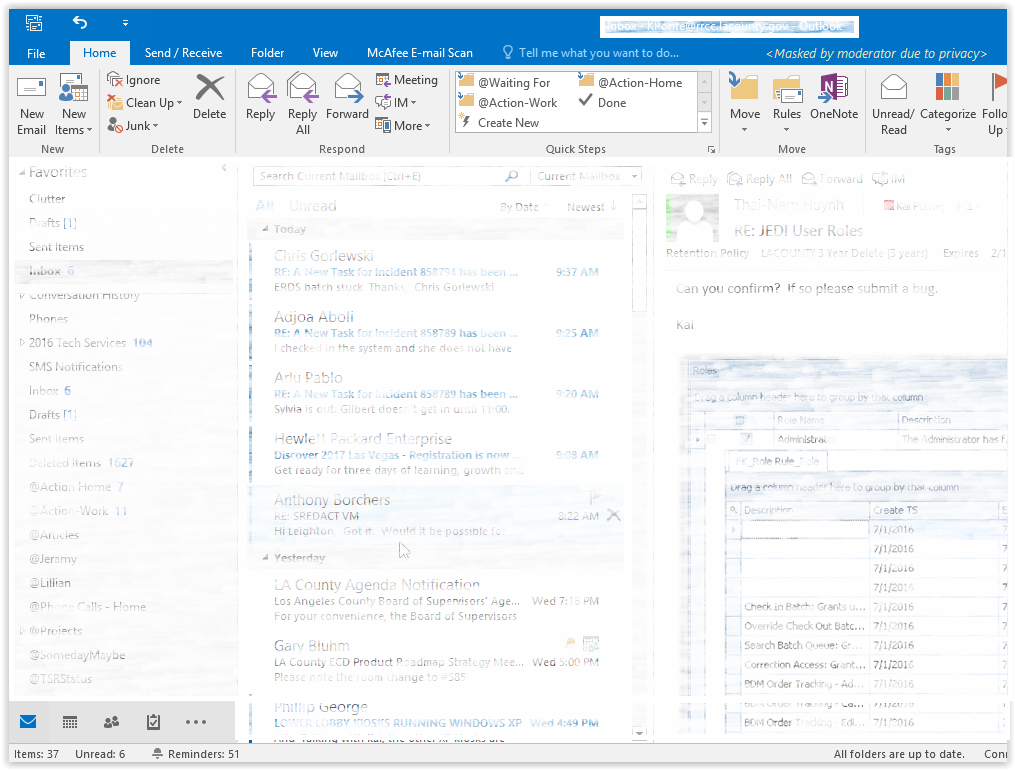
Task: Collapse the Today message group
Action: click(265, 229)
